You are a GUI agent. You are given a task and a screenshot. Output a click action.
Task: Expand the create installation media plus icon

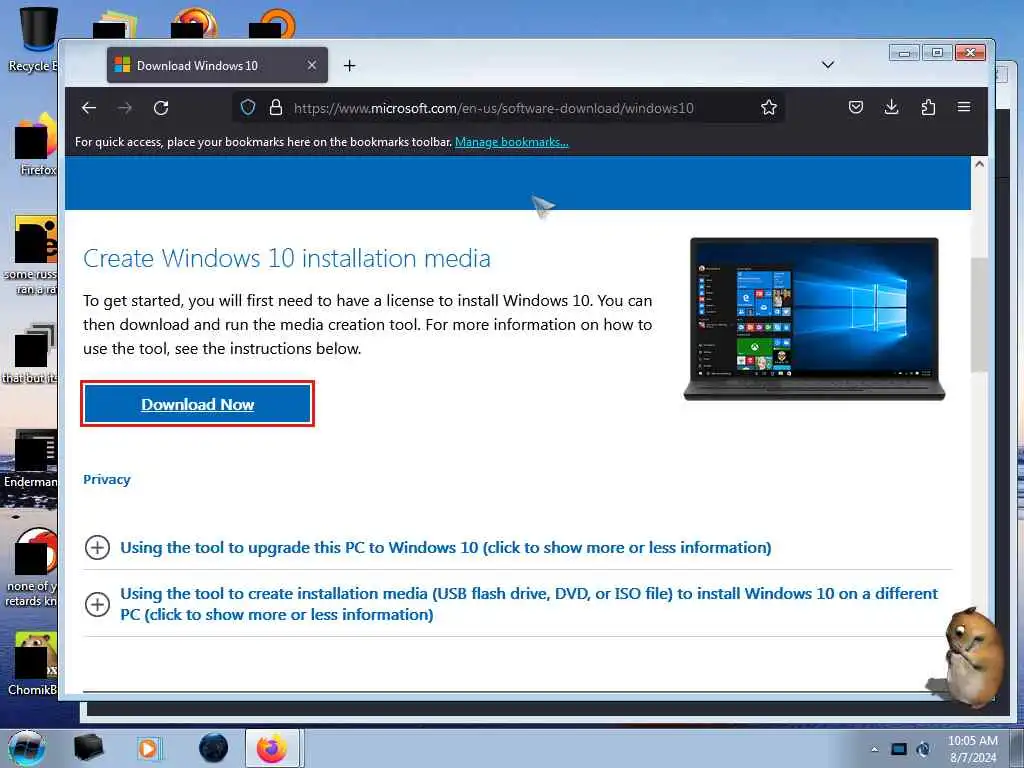97,604
